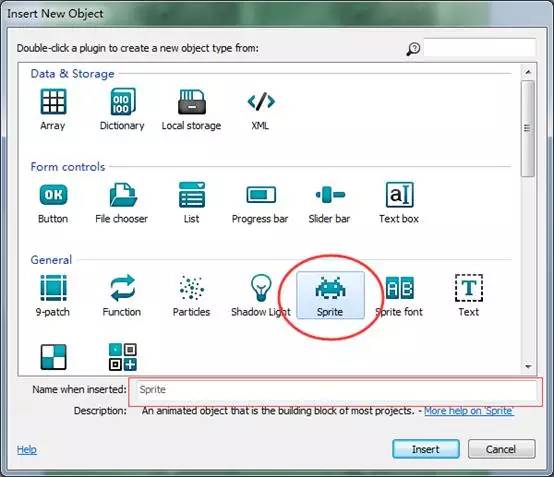The height and width of the screenshot is (477, 554).
Task: Choose the List form control
Action: 191,195
